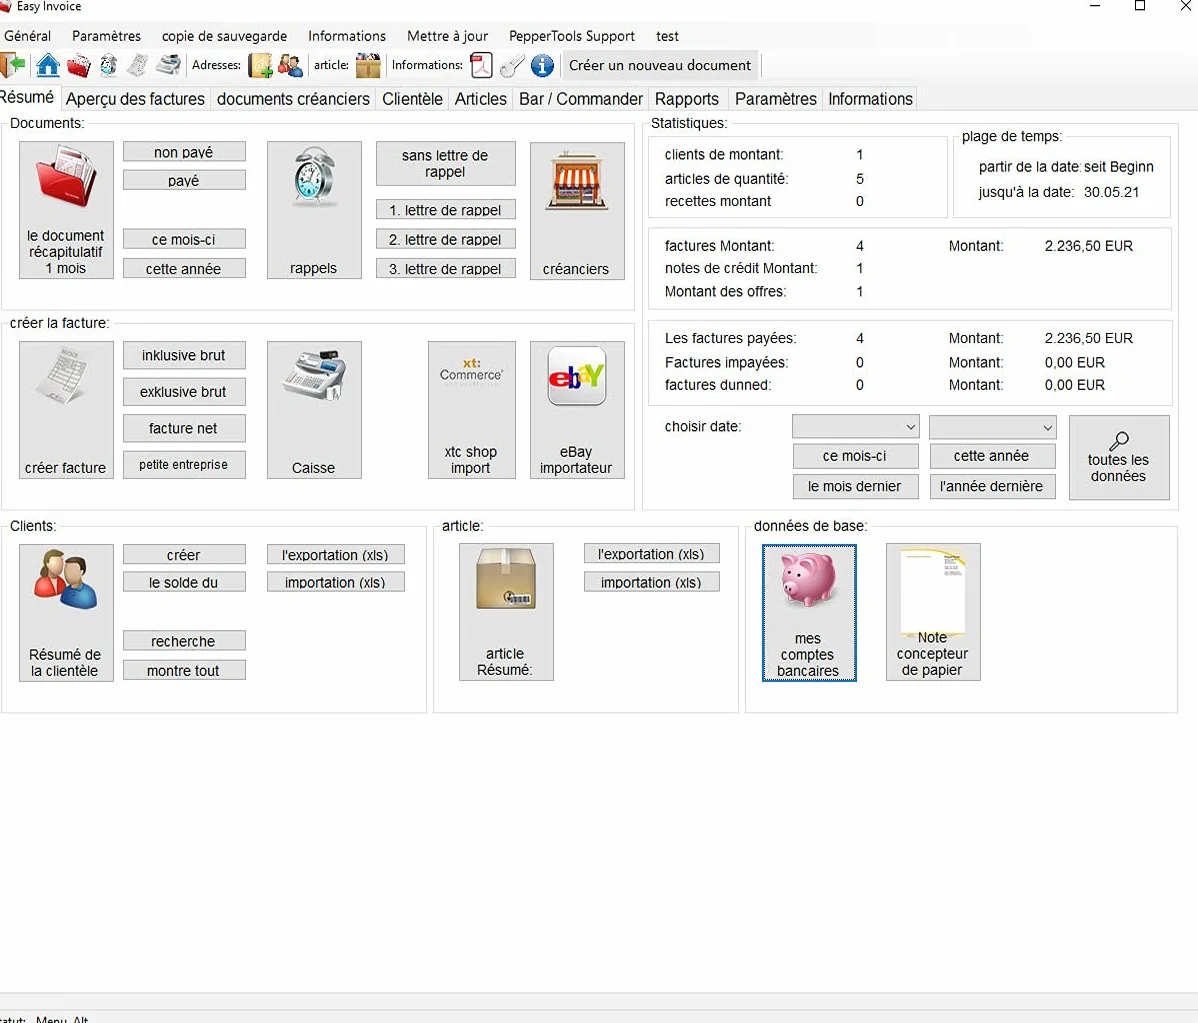Switch to Bar / Commander tab
The height and width of the screenshot is (1023, 1198).
coord(581,99)
